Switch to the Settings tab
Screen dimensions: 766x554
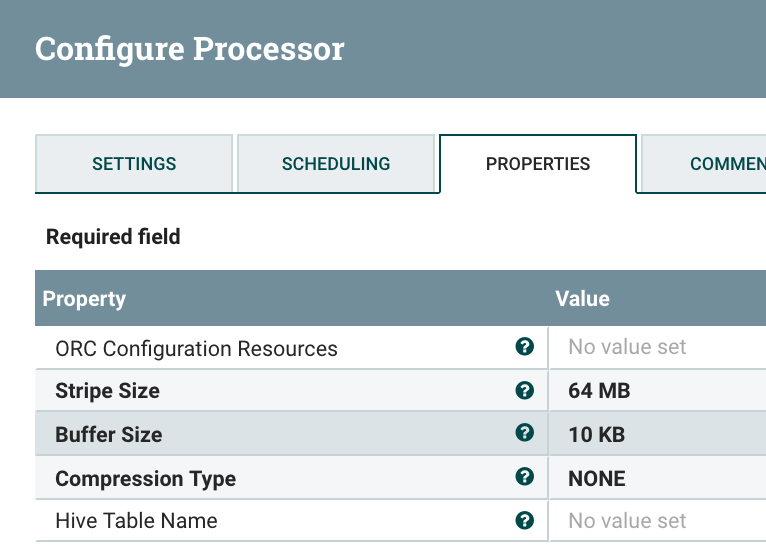point(134,164)
